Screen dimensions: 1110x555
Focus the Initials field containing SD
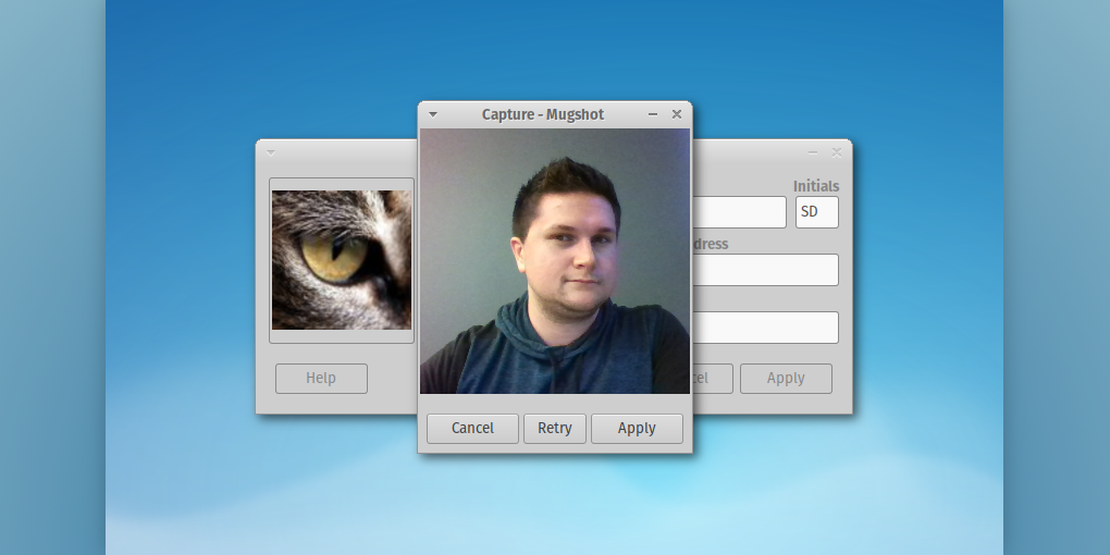coord(817,212)
